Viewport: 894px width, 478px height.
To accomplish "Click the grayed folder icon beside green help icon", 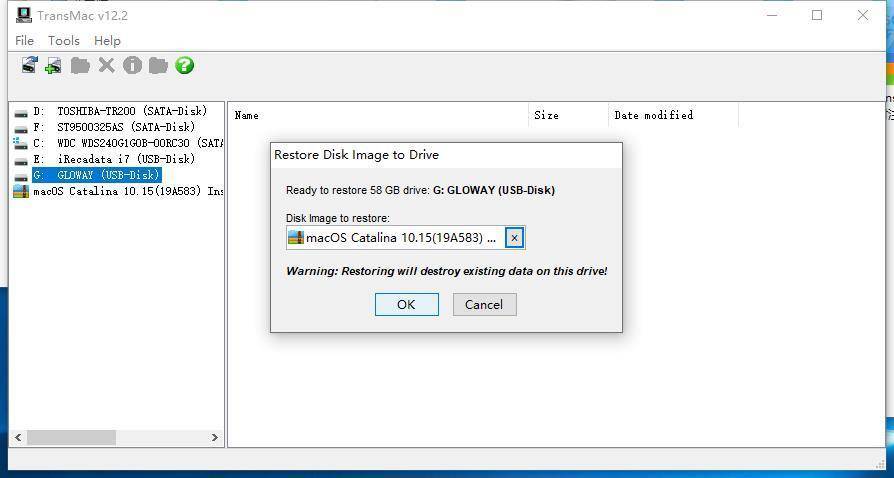I will tap(158, 66).
